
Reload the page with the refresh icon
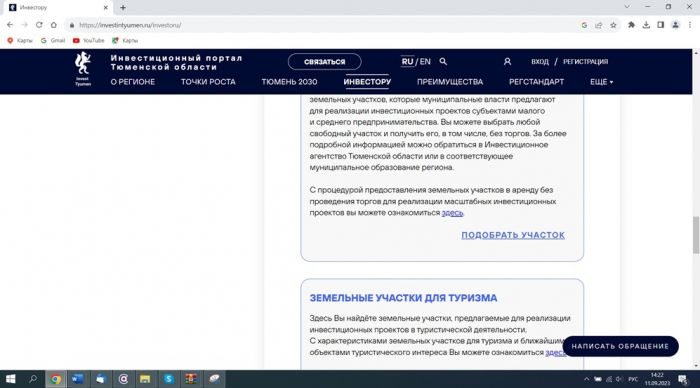point(39,25)
